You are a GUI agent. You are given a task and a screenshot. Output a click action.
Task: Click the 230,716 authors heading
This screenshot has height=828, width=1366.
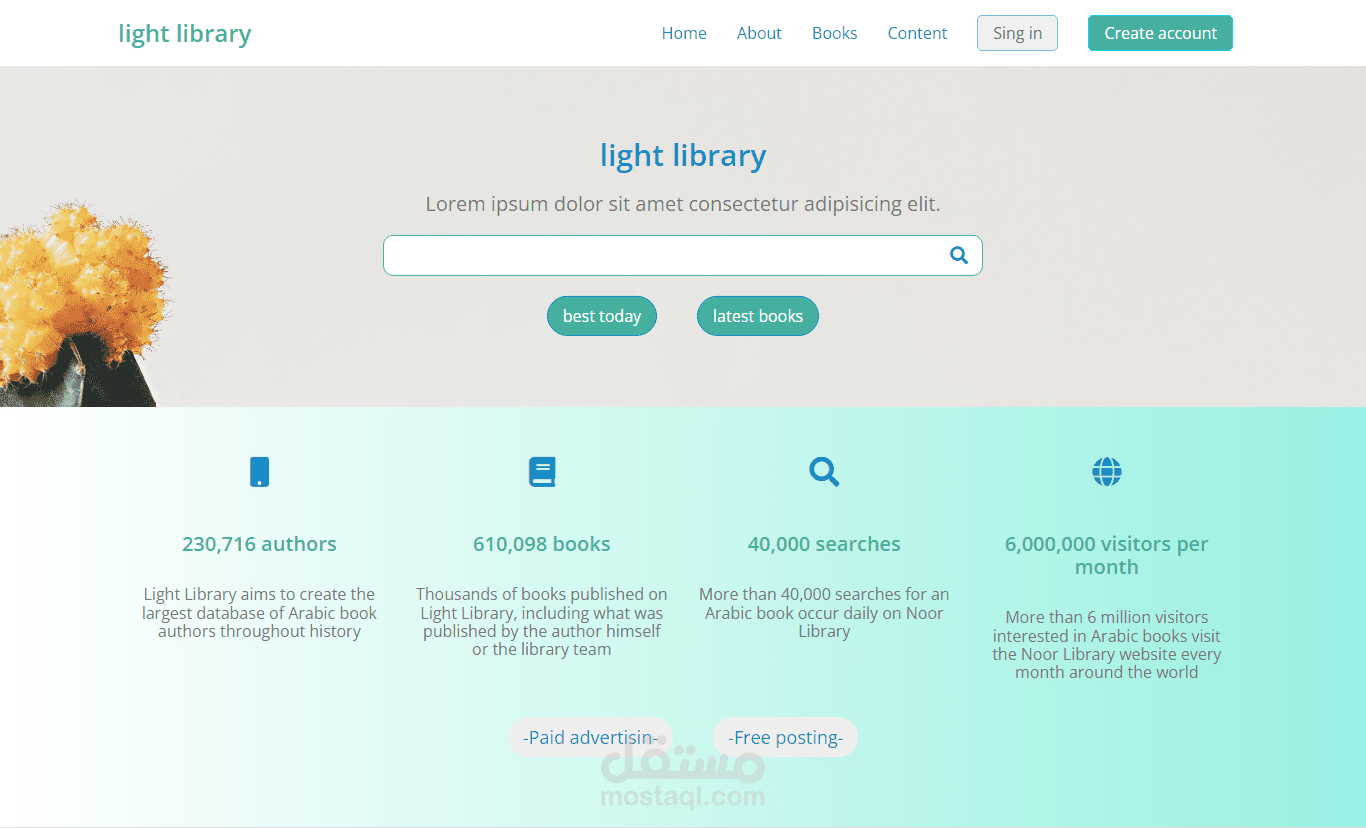click(x=259, y=543)
